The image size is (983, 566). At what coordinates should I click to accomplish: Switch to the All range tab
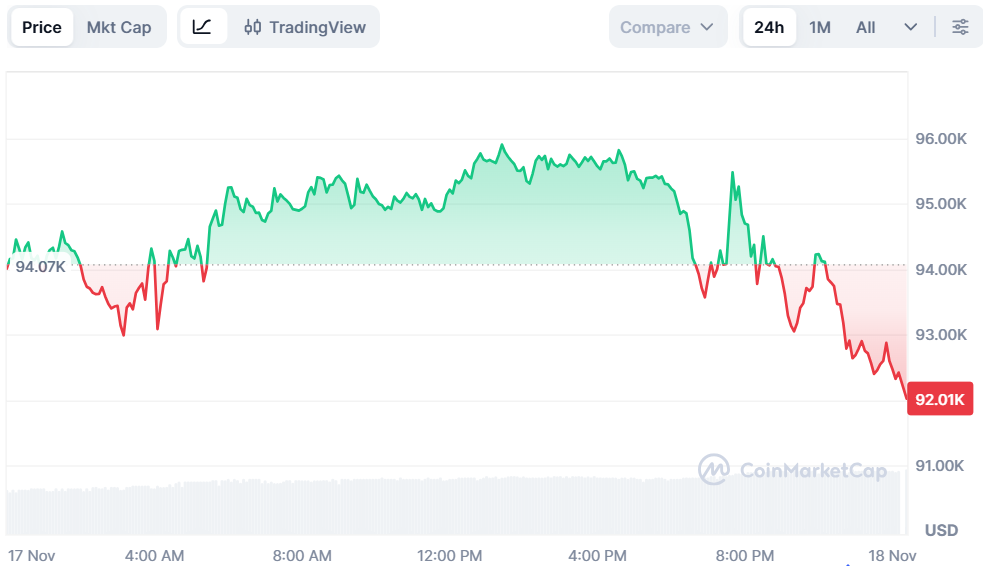click(x=866, y=27)
